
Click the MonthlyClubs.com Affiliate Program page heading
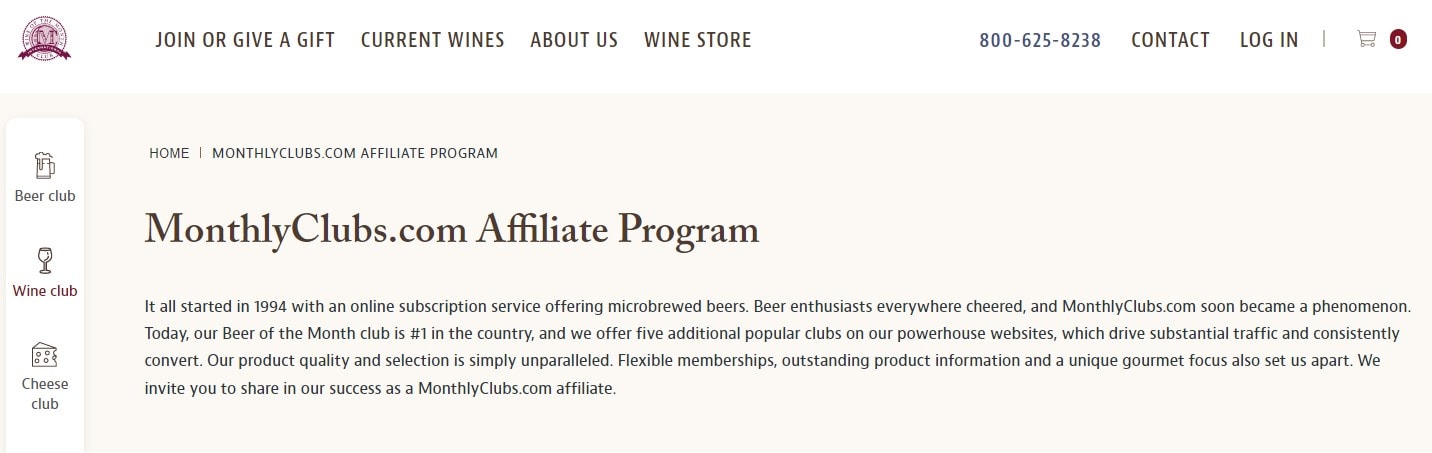pos(452,230)
